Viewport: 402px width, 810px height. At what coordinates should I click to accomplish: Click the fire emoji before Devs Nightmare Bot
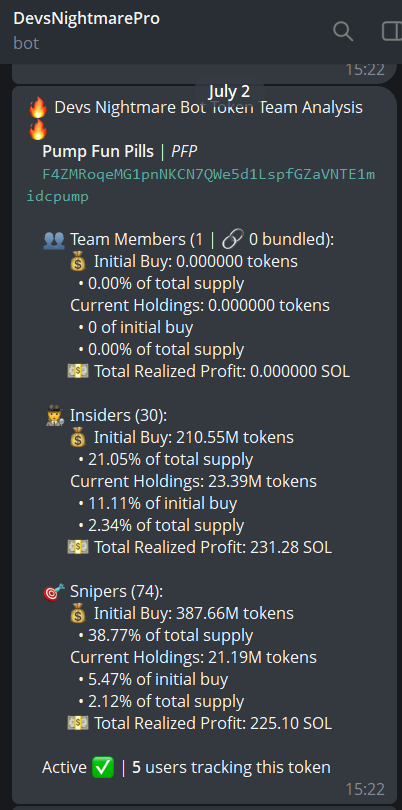(38, 108)
